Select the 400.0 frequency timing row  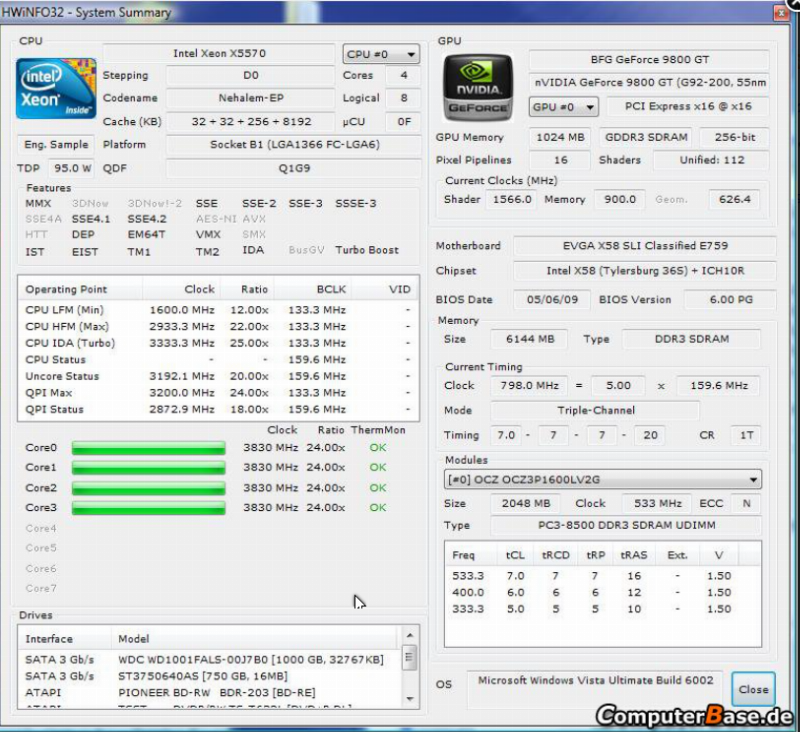pos(603,593)
